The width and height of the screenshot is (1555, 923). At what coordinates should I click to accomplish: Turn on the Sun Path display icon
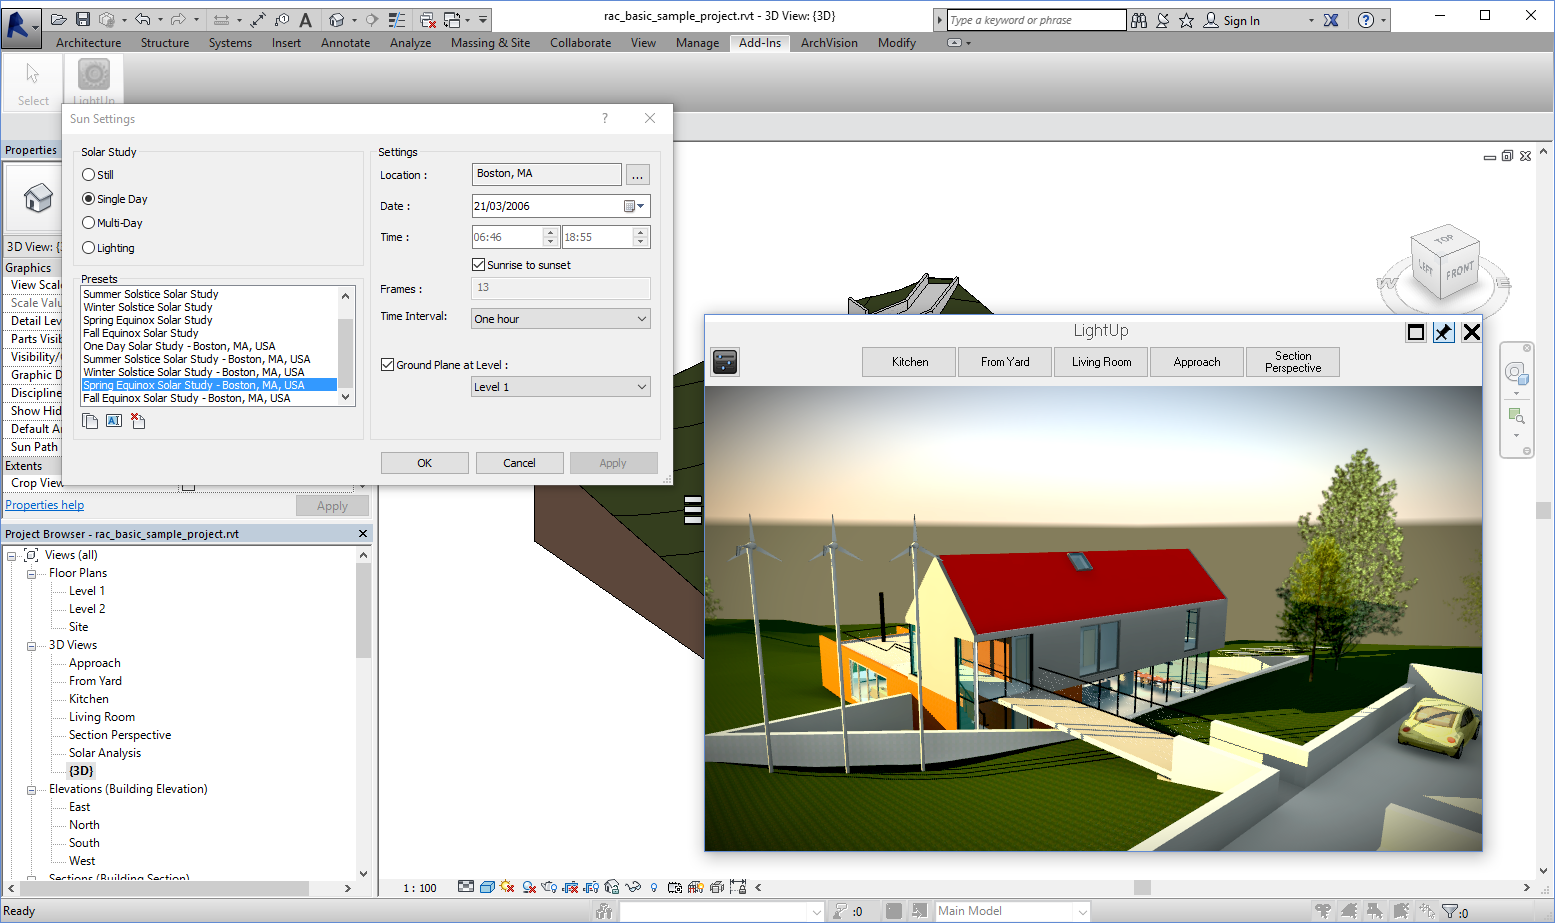click(507, 887)
